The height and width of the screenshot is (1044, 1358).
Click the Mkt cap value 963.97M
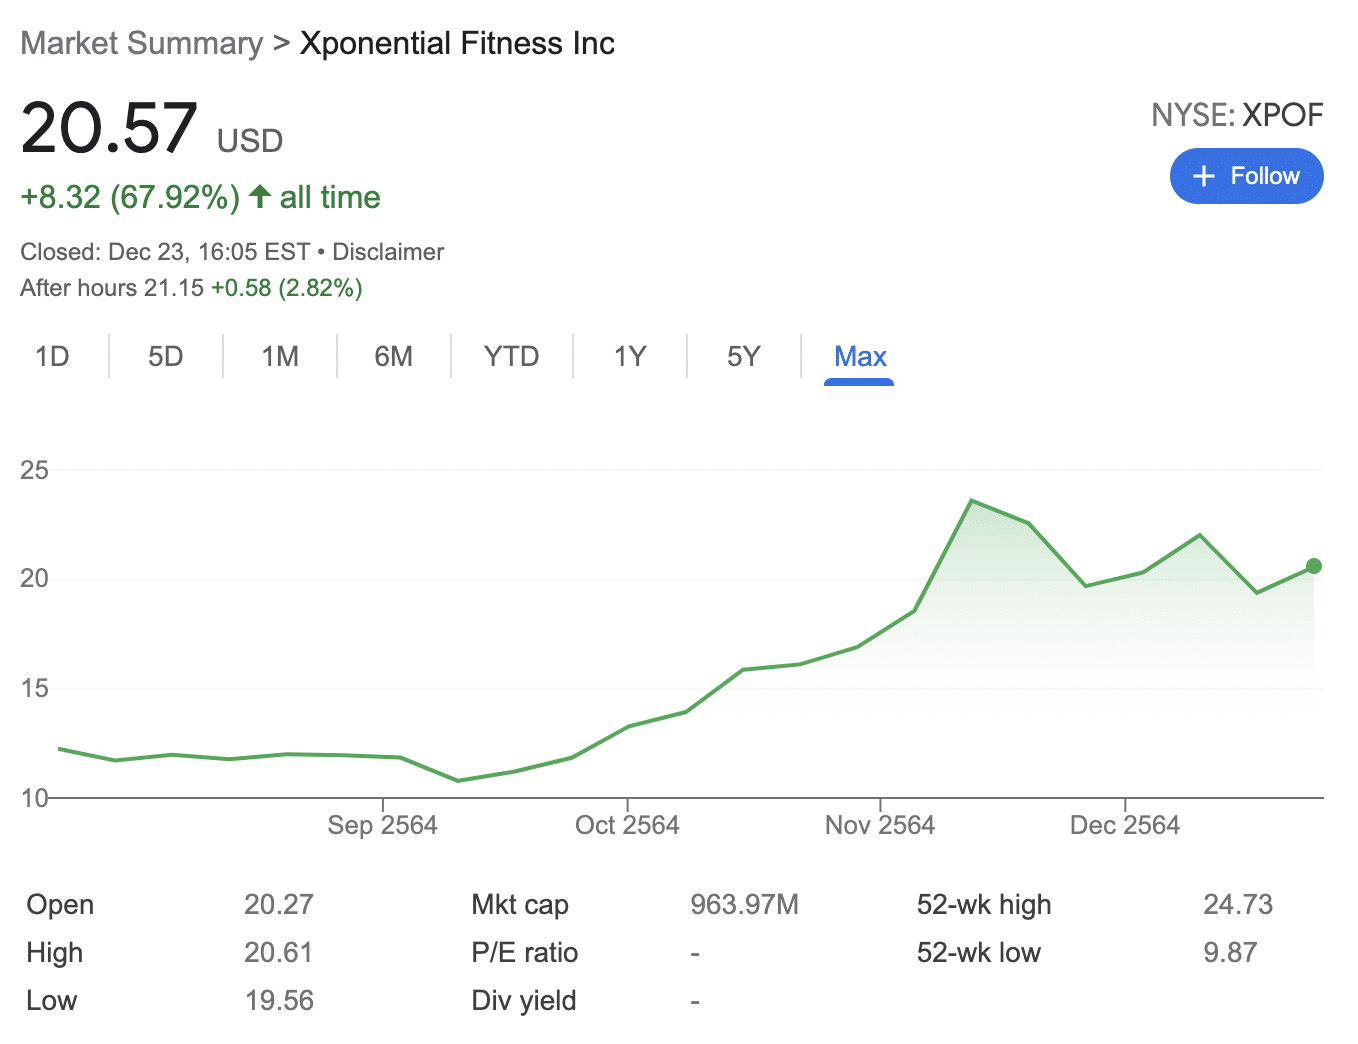[x=745, y=904]
